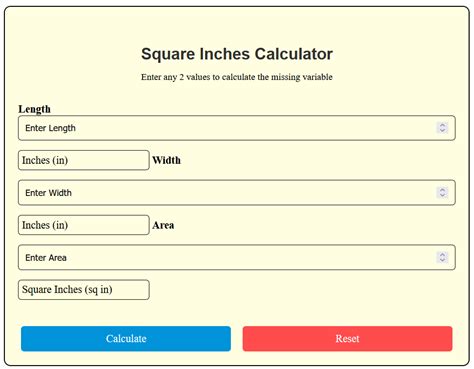Click the Enter Area input field

pos(237,257)
